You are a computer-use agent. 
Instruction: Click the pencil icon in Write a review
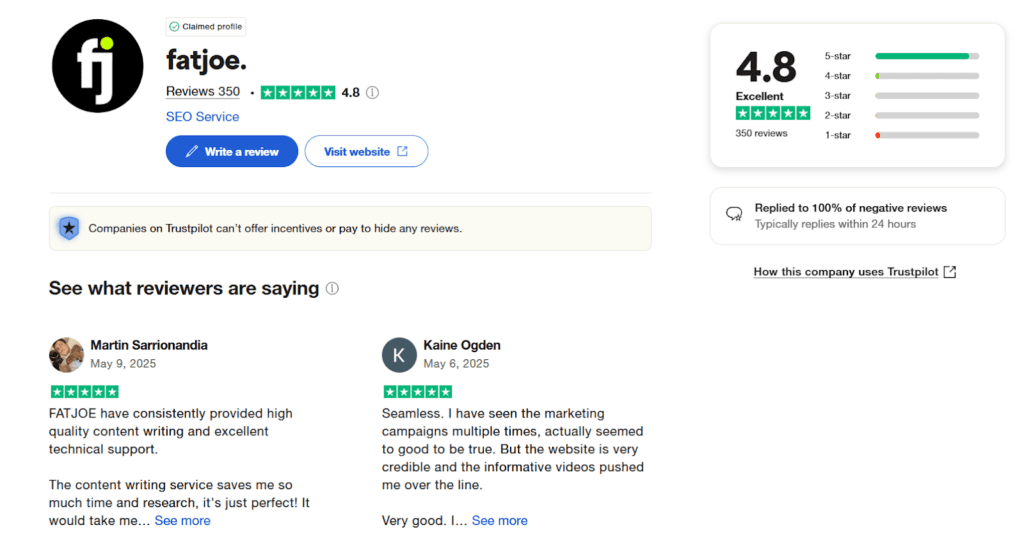(x=191, y=152)
